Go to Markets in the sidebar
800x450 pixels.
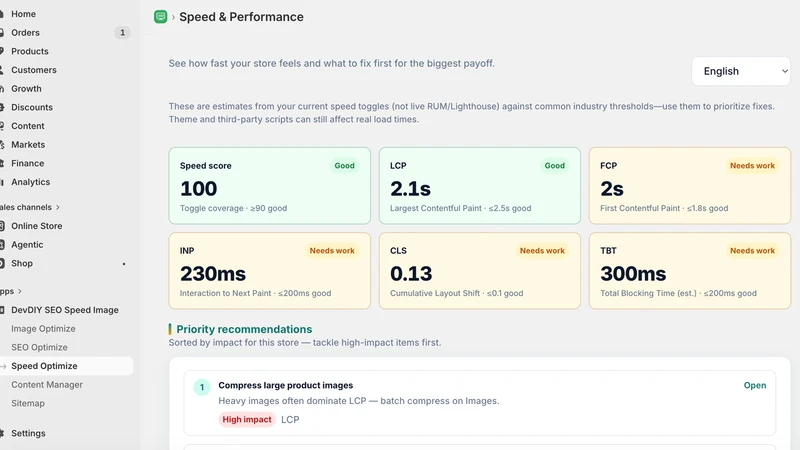(28, 144)
